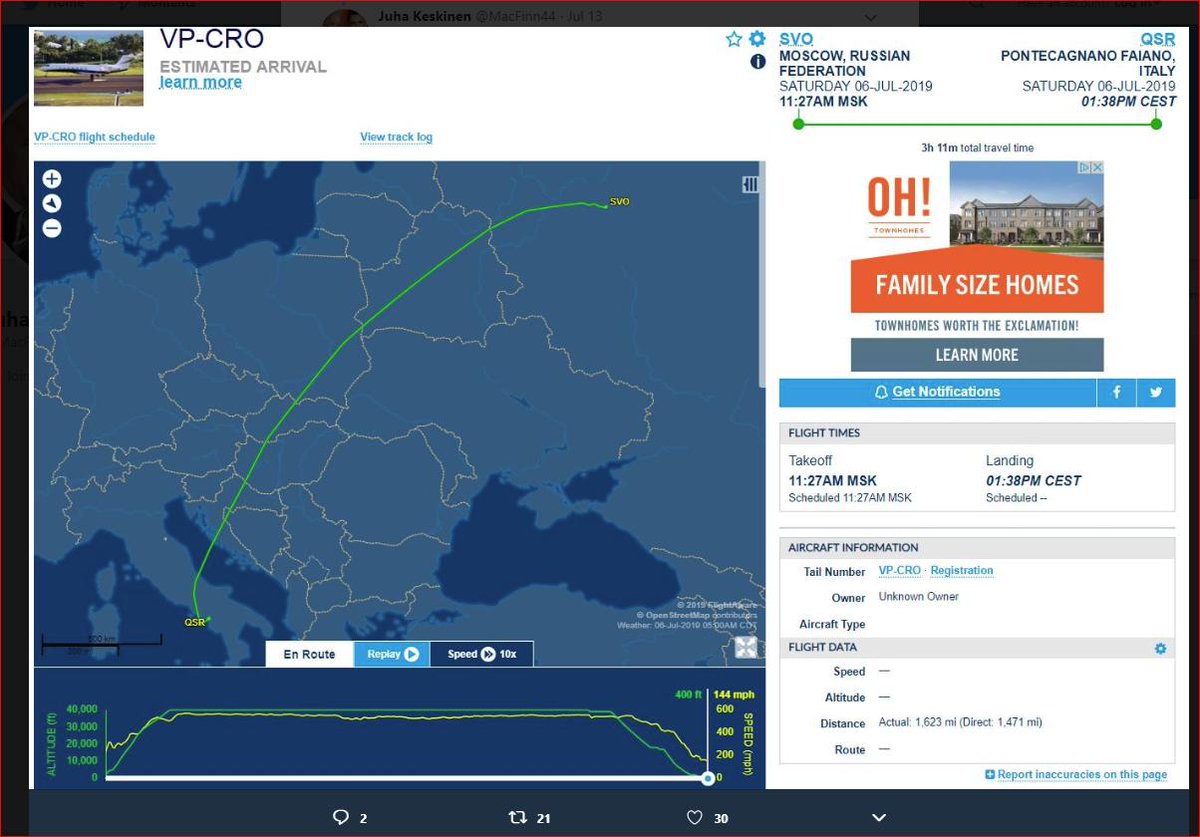
Task: Expand tweet details chevron at the bottom
Action: 879,818
